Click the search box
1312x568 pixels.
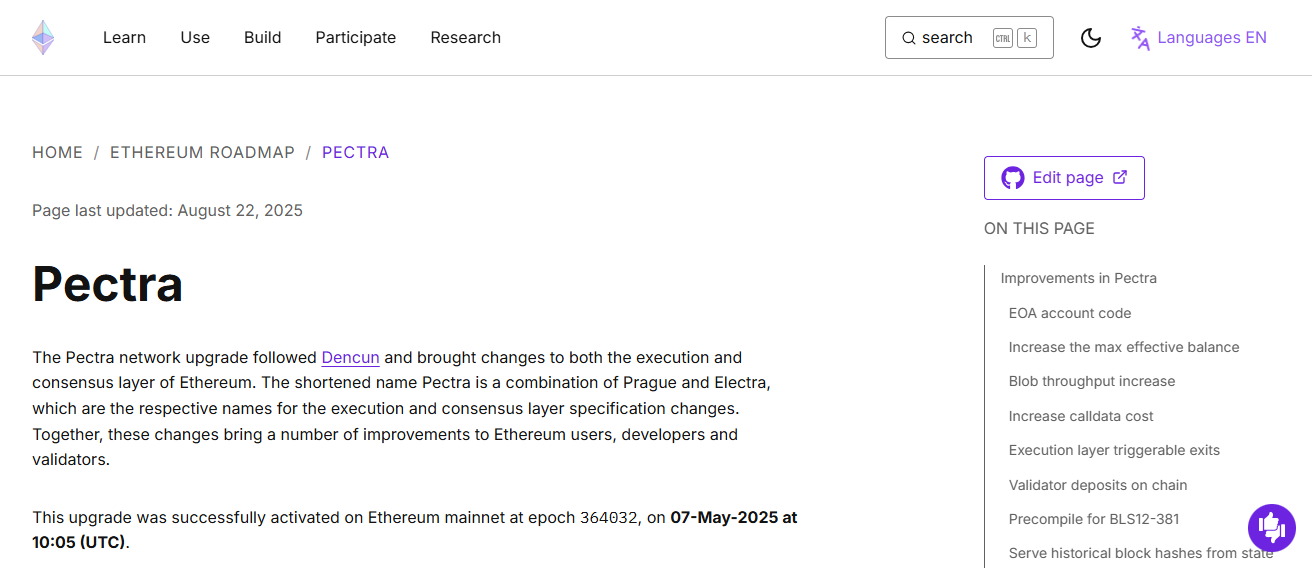[x=969, y=38]
